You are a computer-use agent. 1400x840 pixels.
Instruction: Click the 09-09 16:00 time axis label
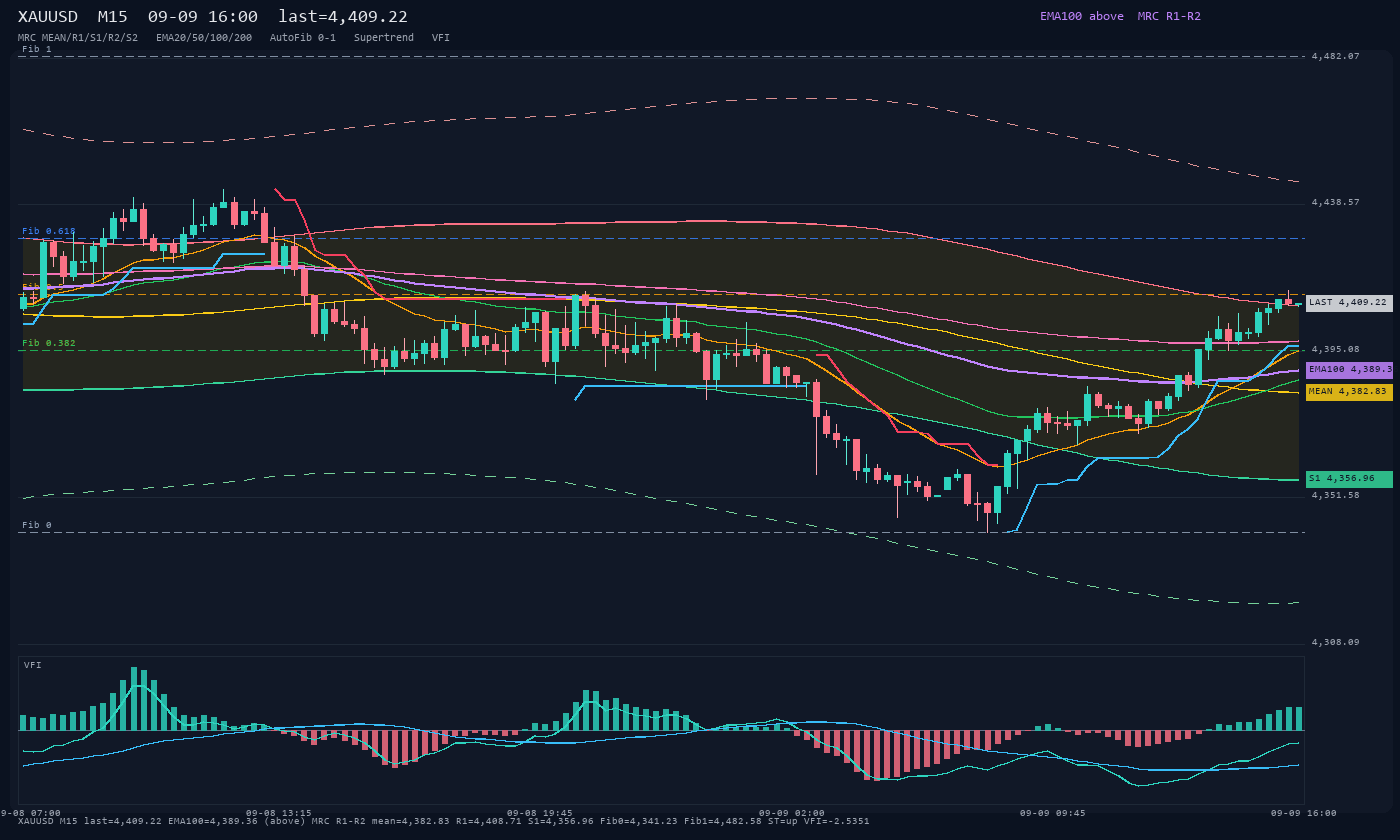point(1304,813)
